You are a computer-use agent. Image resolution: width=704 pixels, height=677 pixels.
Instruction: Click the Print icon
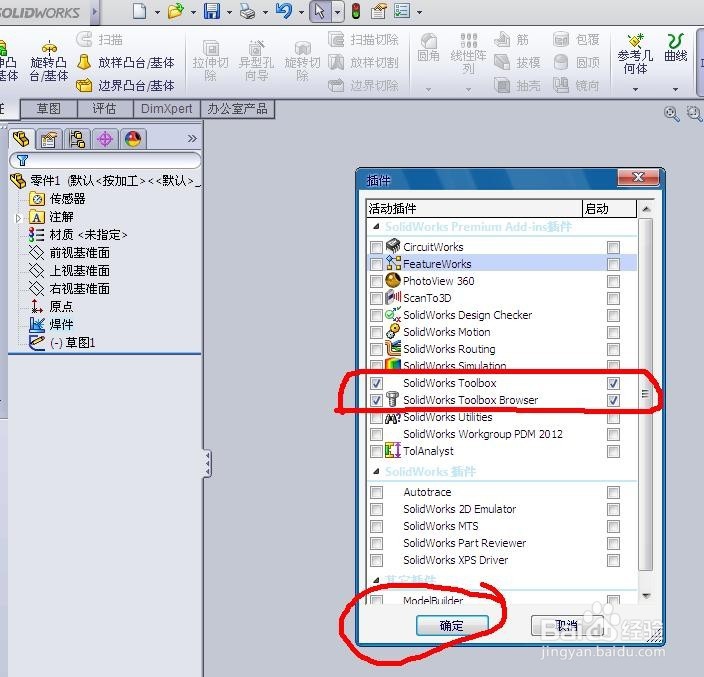(248, 12)
